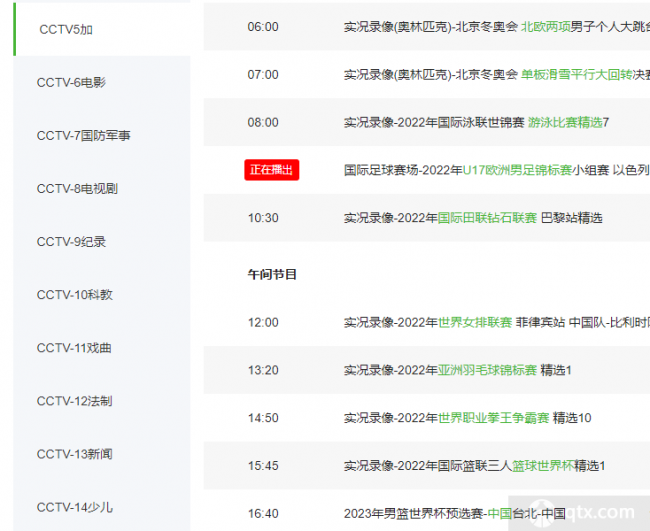This screenshot has width=650, height=531.
Task: Open CCTV-10科教 channel listing
Action: coord(74,295)
